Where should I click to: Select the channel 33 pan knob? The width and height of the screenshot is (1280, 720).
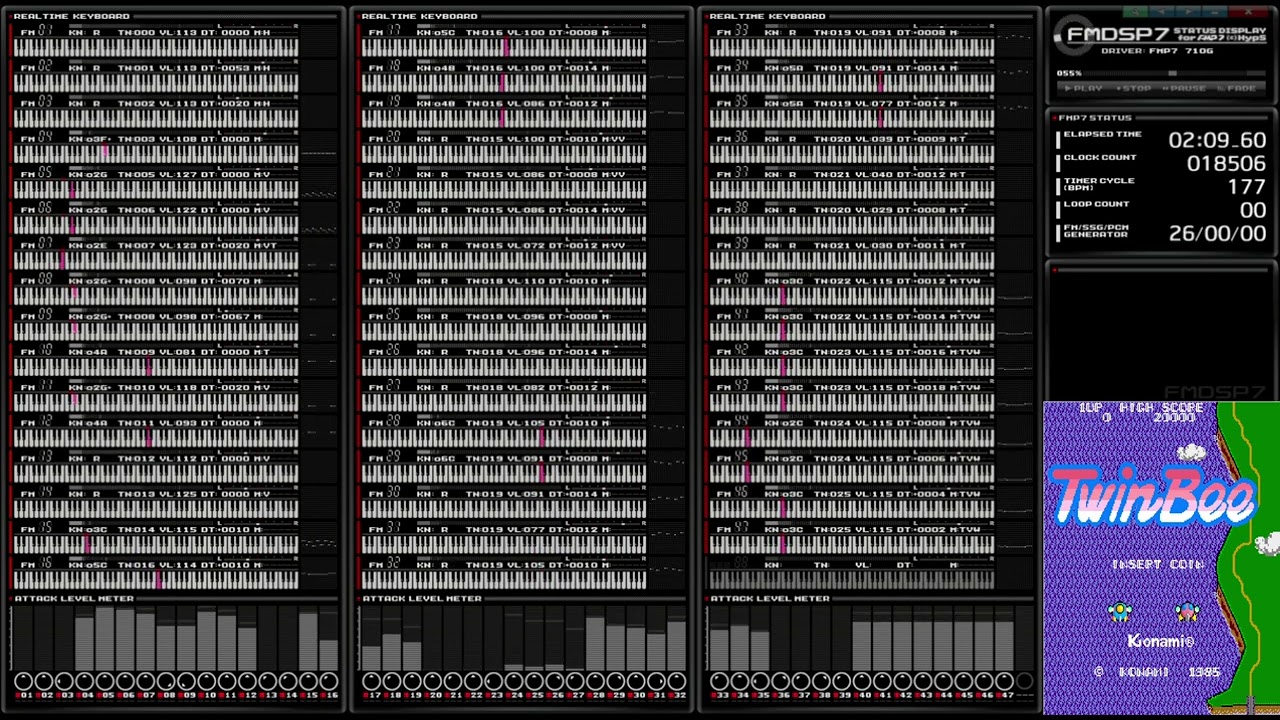point(720,681)
